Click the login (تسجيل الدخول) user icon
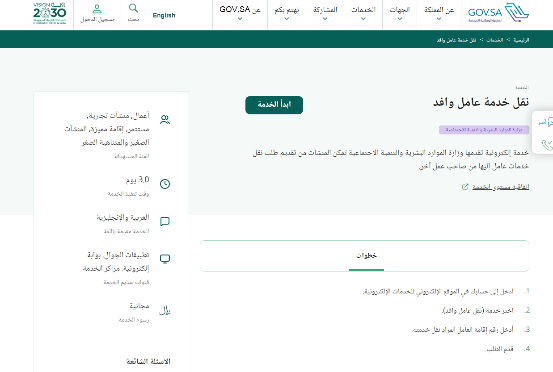Image resolution: width=553 pixels, height=372 pixels. click(x=97, y=8)
